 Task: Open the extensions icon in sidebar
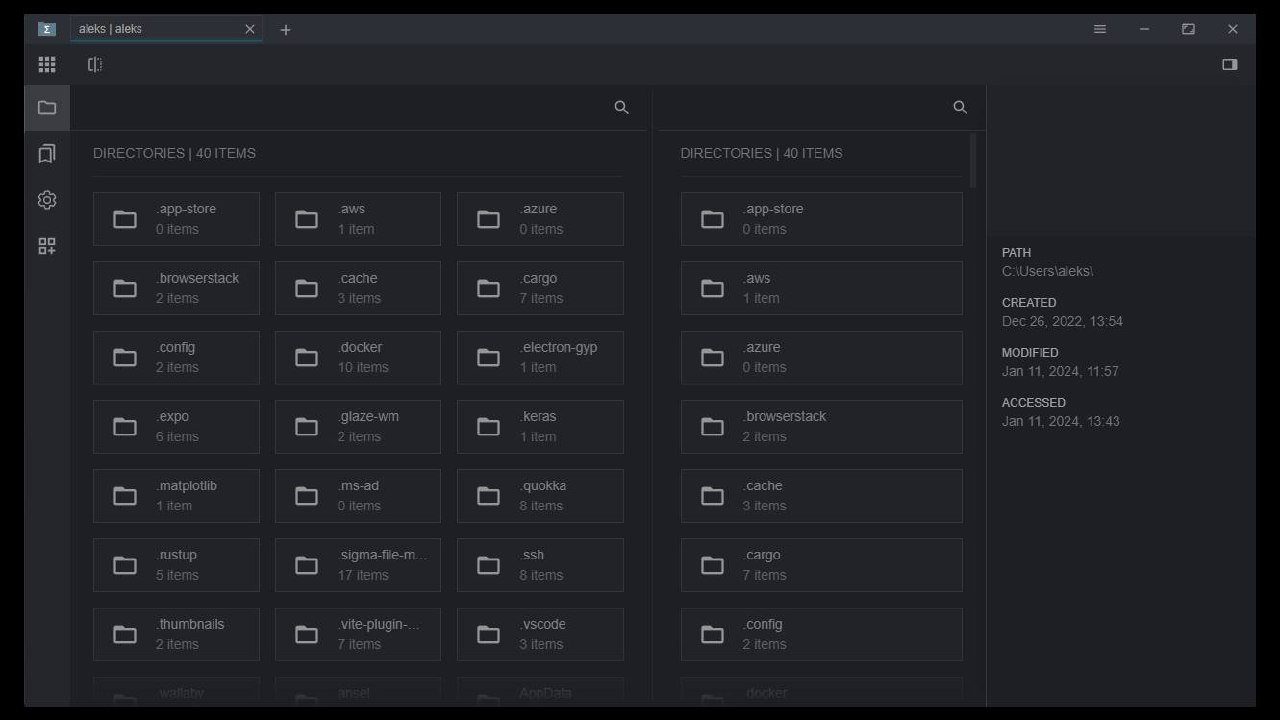point(47,246)
